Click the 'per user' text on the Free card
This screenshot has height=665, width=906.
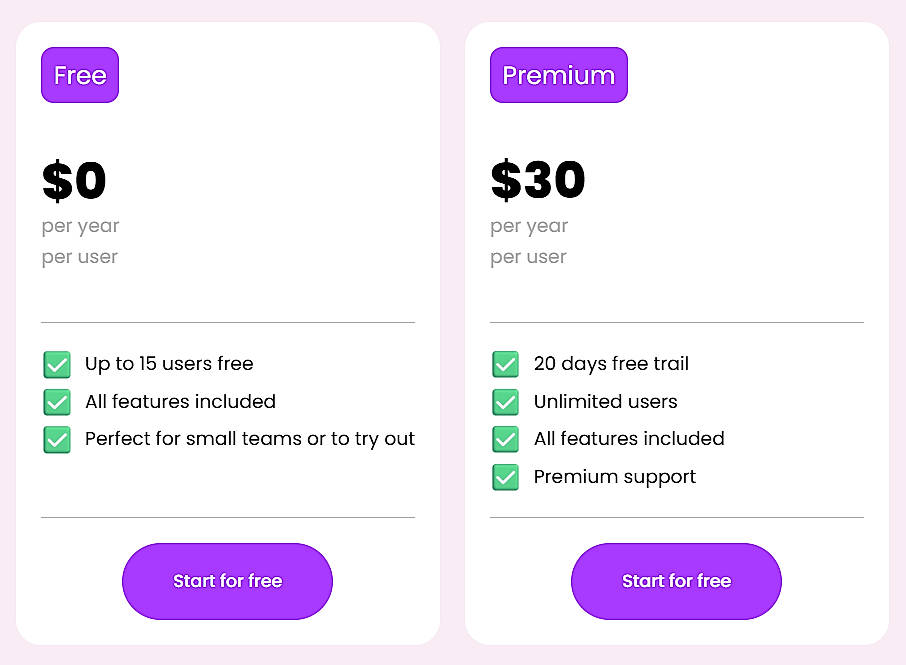coord(79,257)
